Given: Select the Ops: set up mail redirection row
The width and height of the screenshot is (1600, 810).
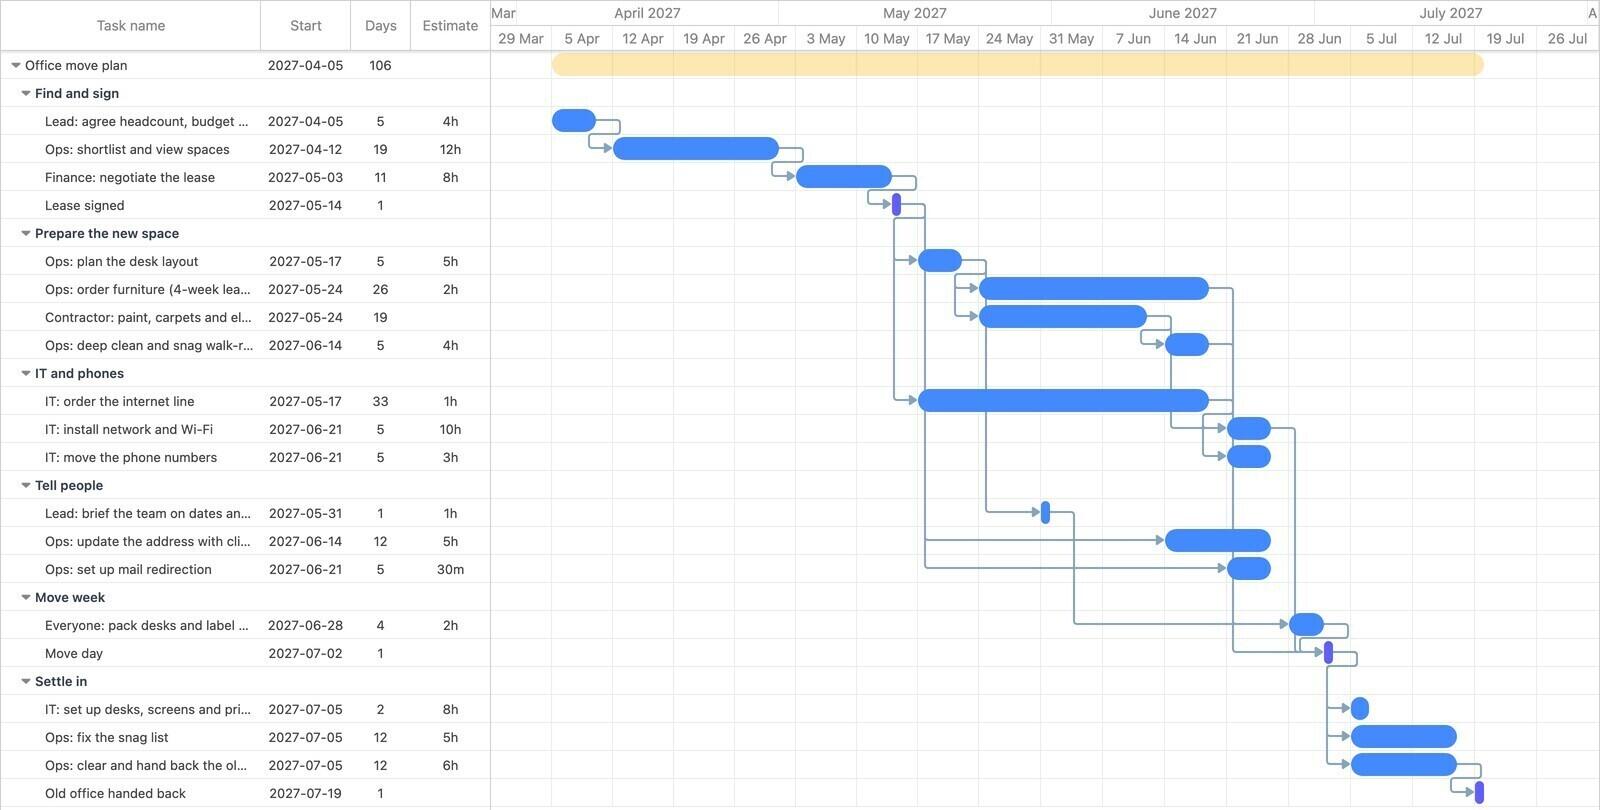Looking at the screenshot, I should click(x=245, y=569).
